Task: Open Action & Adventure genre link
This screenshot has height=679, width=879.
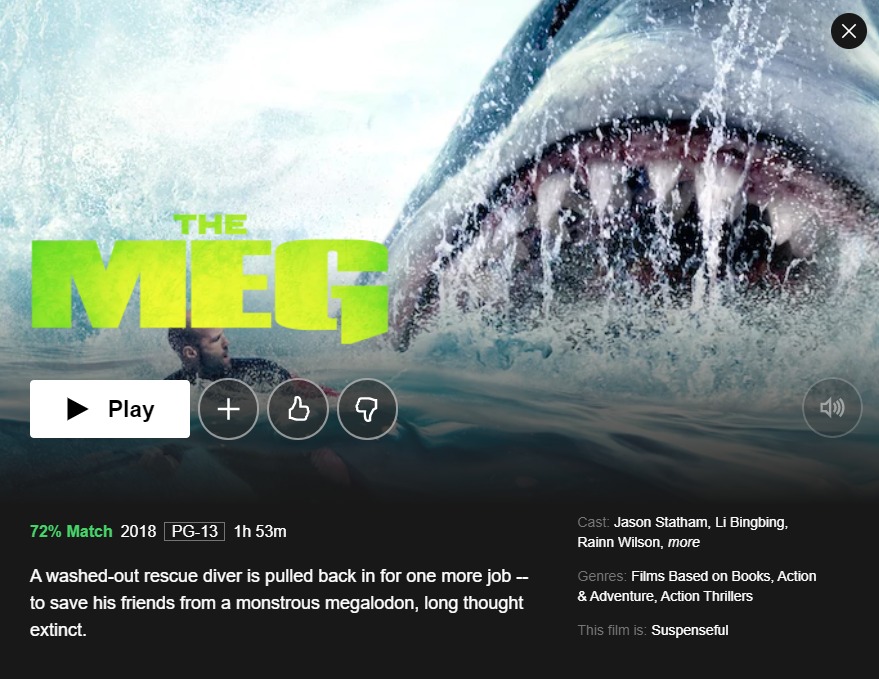Action: pyautogui.click(x=696, y=586)
